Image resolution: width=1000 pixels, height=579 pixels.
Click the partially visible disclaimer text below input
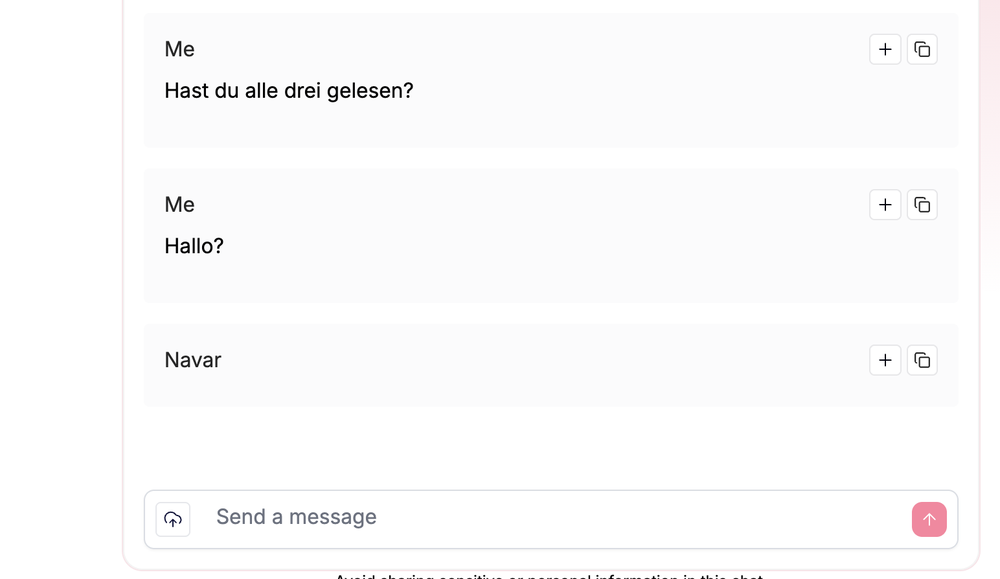click(x=548, y=575)
